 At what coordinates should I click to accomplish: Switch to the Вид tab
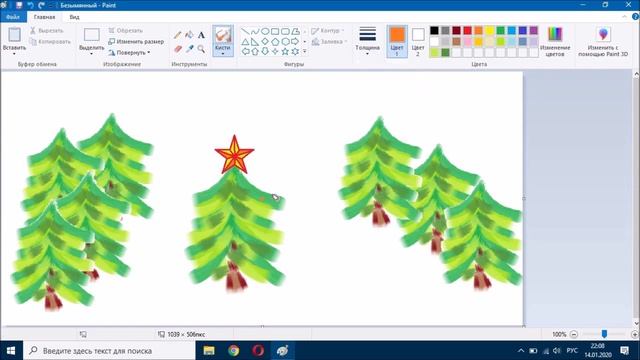click(74, 17)
